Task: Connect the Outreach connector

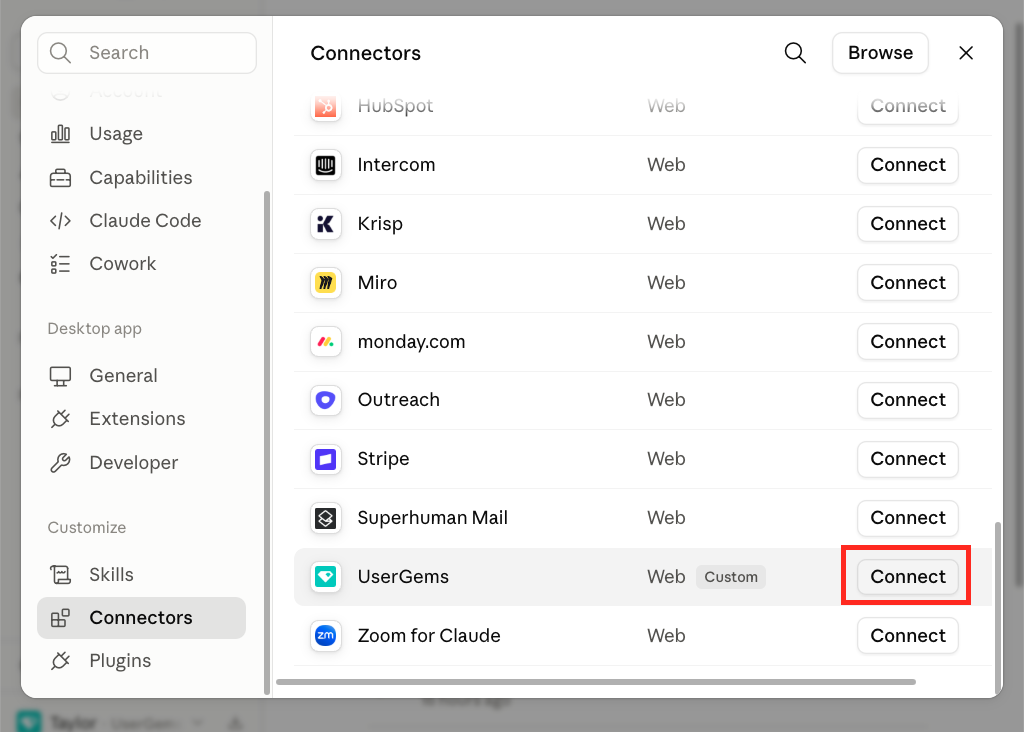Action: tap(908, 400)
